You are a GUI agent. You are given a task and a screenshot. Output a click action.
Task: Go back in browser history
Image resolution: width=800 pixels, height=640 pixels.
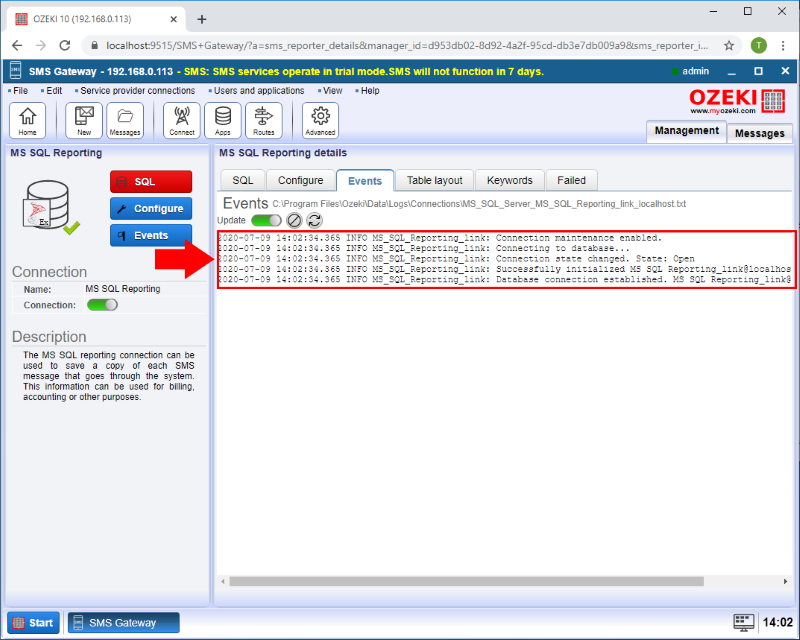17,45
